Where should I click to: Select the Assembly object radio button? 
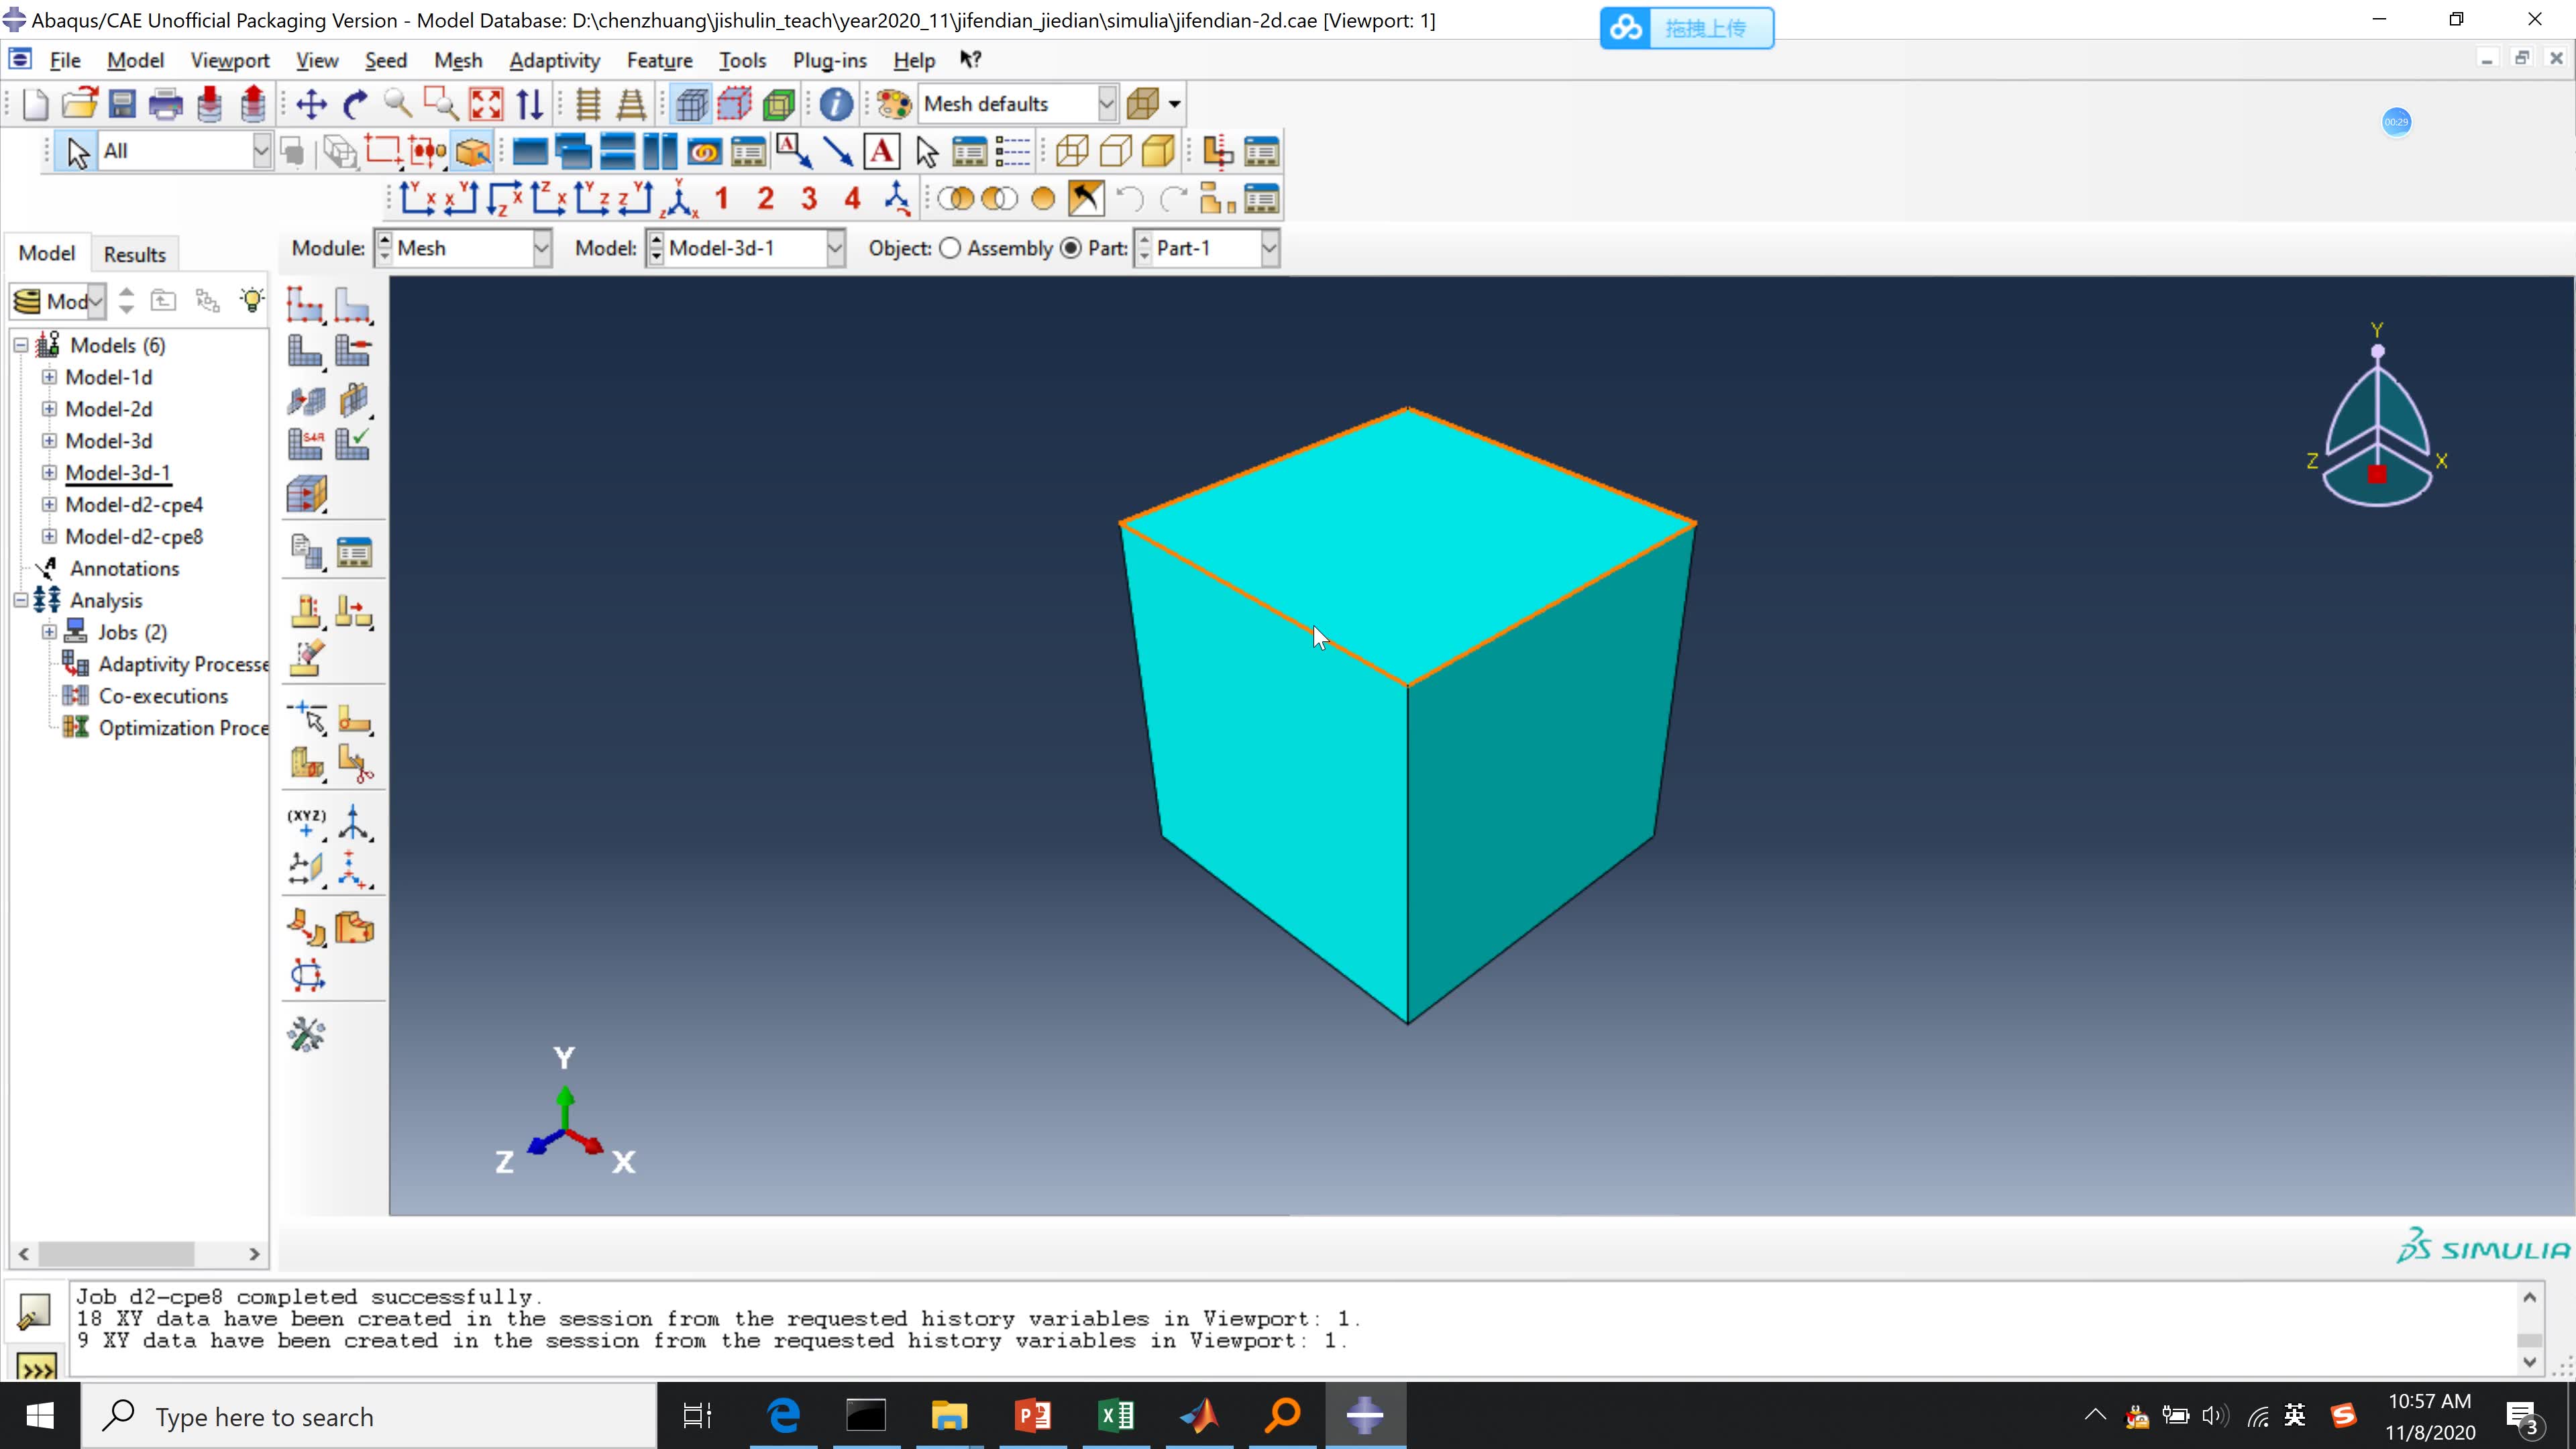[x=949, y=248]
